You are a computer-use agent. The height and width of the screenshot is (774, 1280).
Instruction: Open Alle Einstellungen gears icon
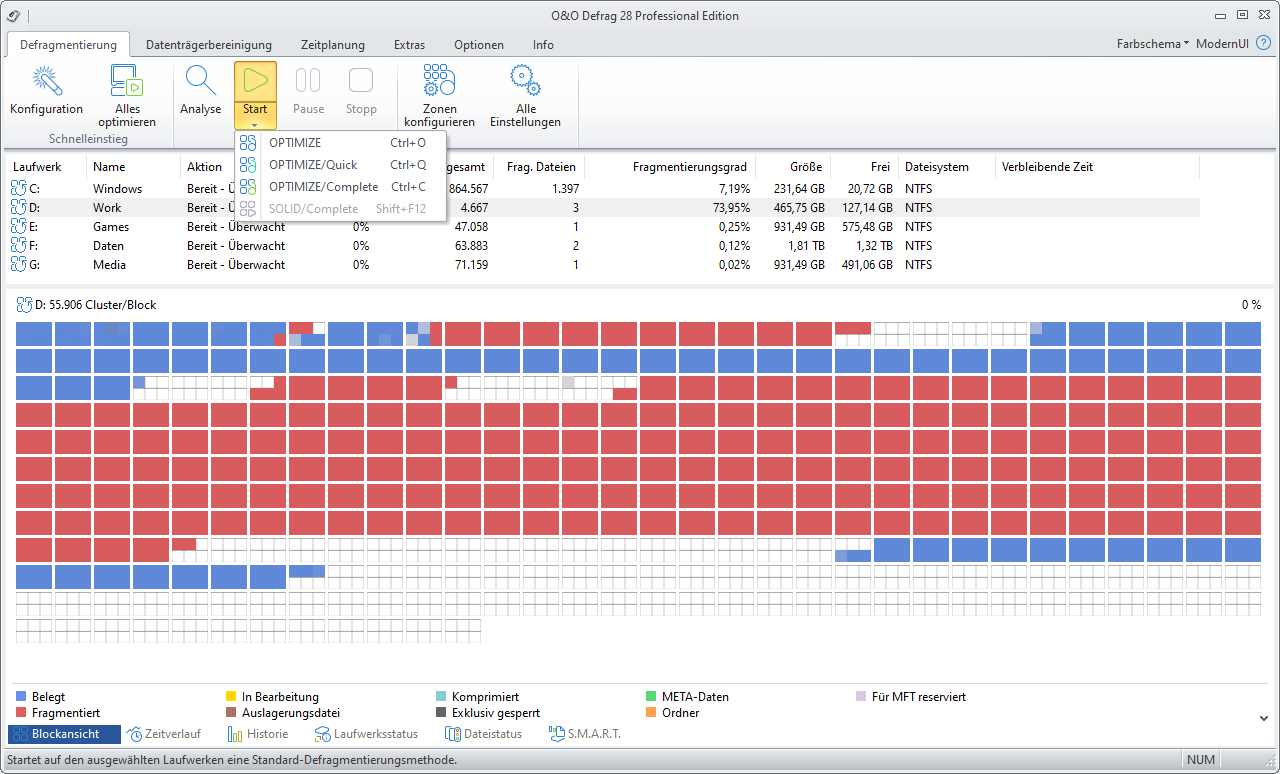(x=525, y=81)
